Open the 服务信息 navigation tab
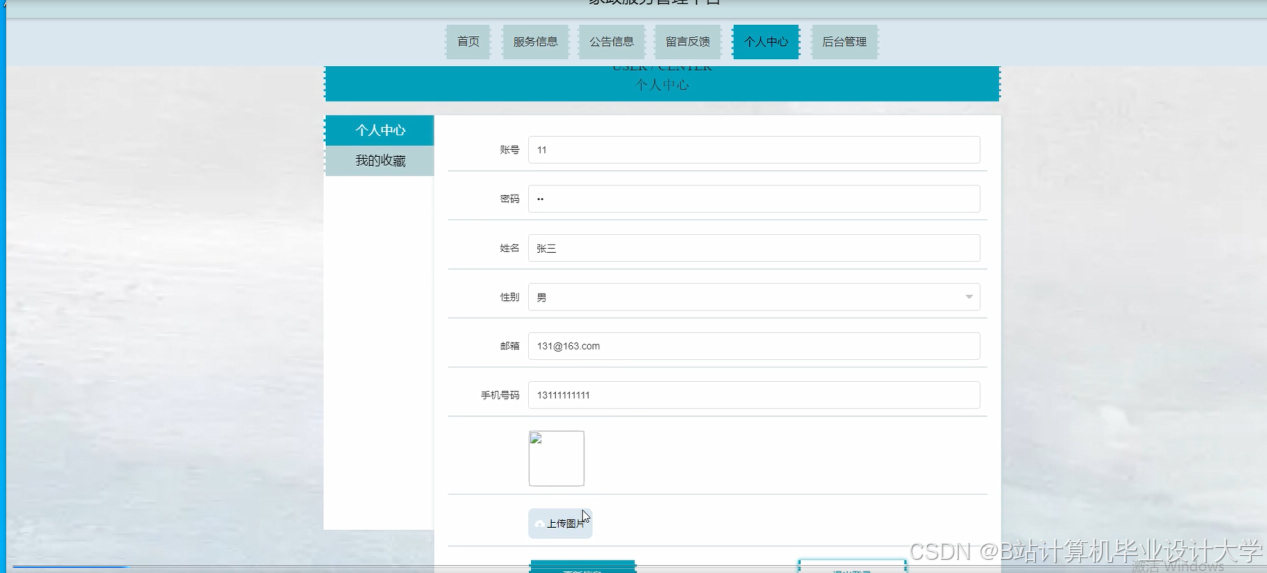The image size is (1267, 573). 535,42
